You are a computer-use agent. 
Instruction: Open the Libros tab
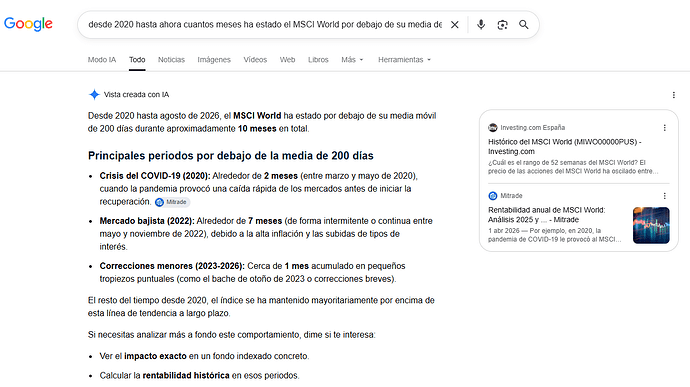click(318, 59)
